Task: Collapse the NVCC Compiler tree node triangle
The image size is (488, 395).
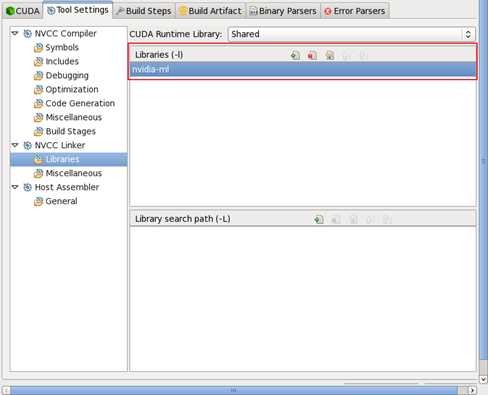Action: coord(15,33)
